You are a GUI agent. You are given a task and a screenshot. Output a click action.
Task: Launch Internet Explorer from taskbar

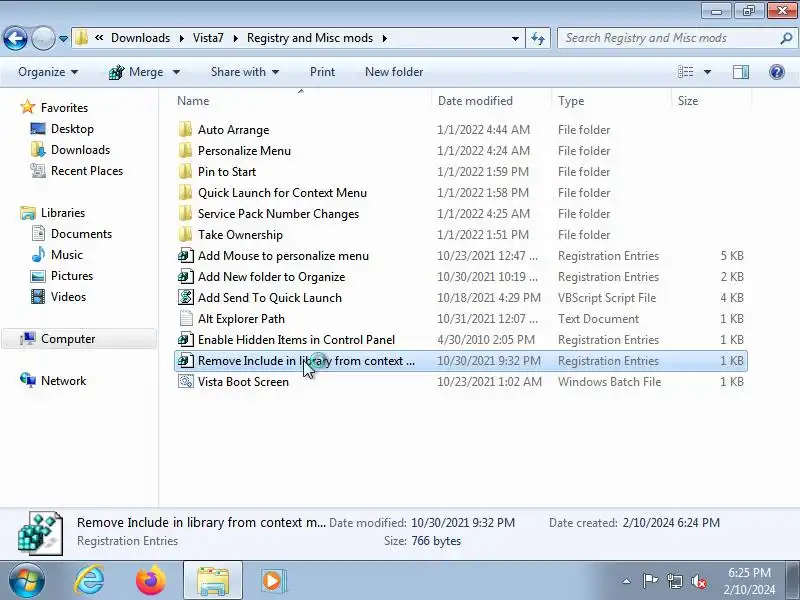89,581
